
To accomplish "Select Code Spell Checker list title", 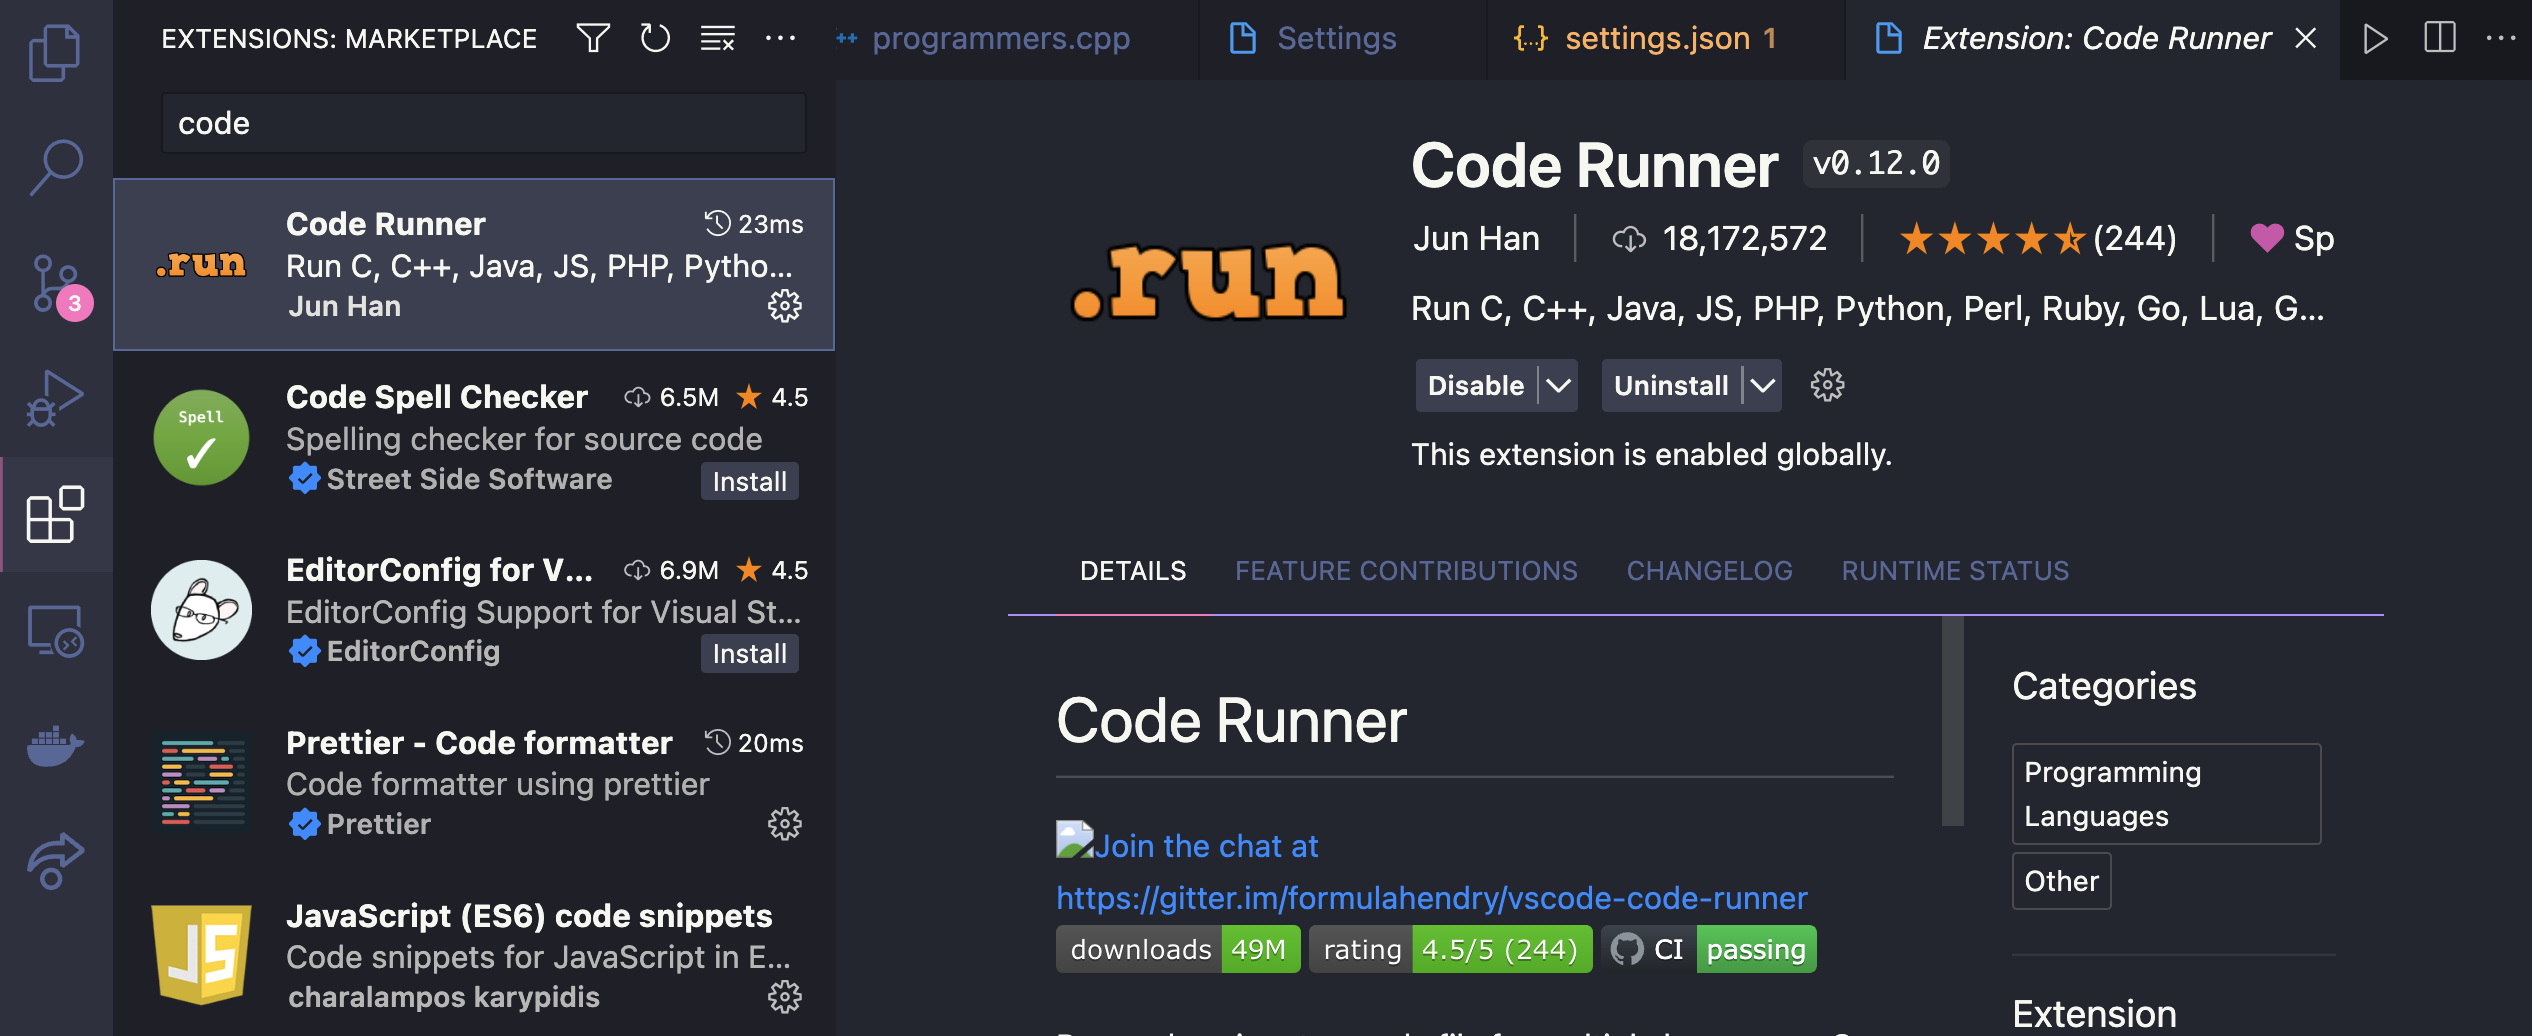I will pos(437,397).
